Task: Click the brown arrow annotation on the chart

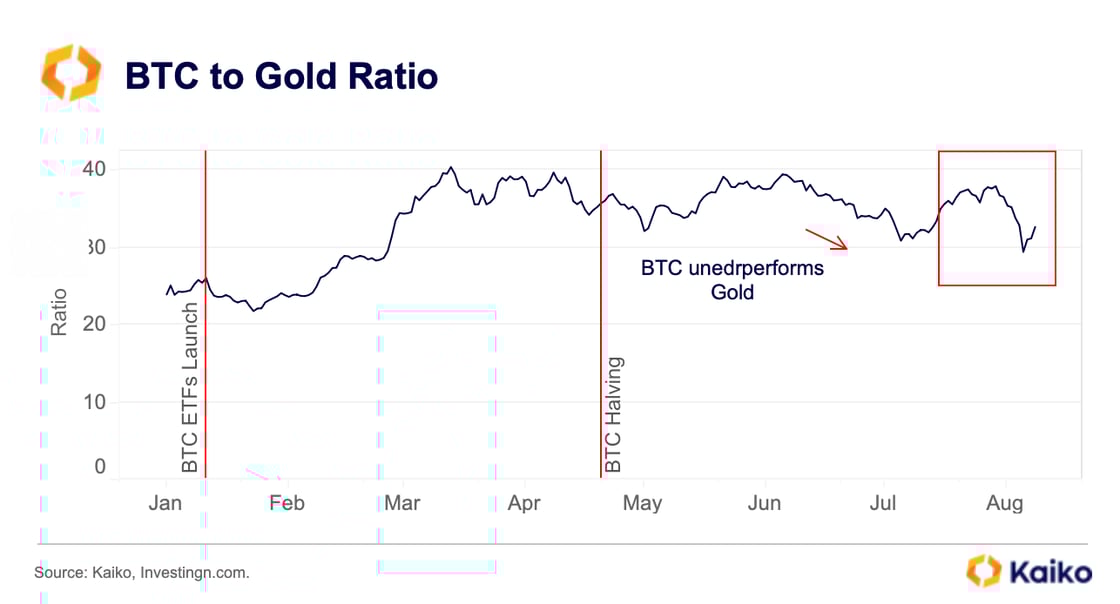Action: [x=826, y=239]
